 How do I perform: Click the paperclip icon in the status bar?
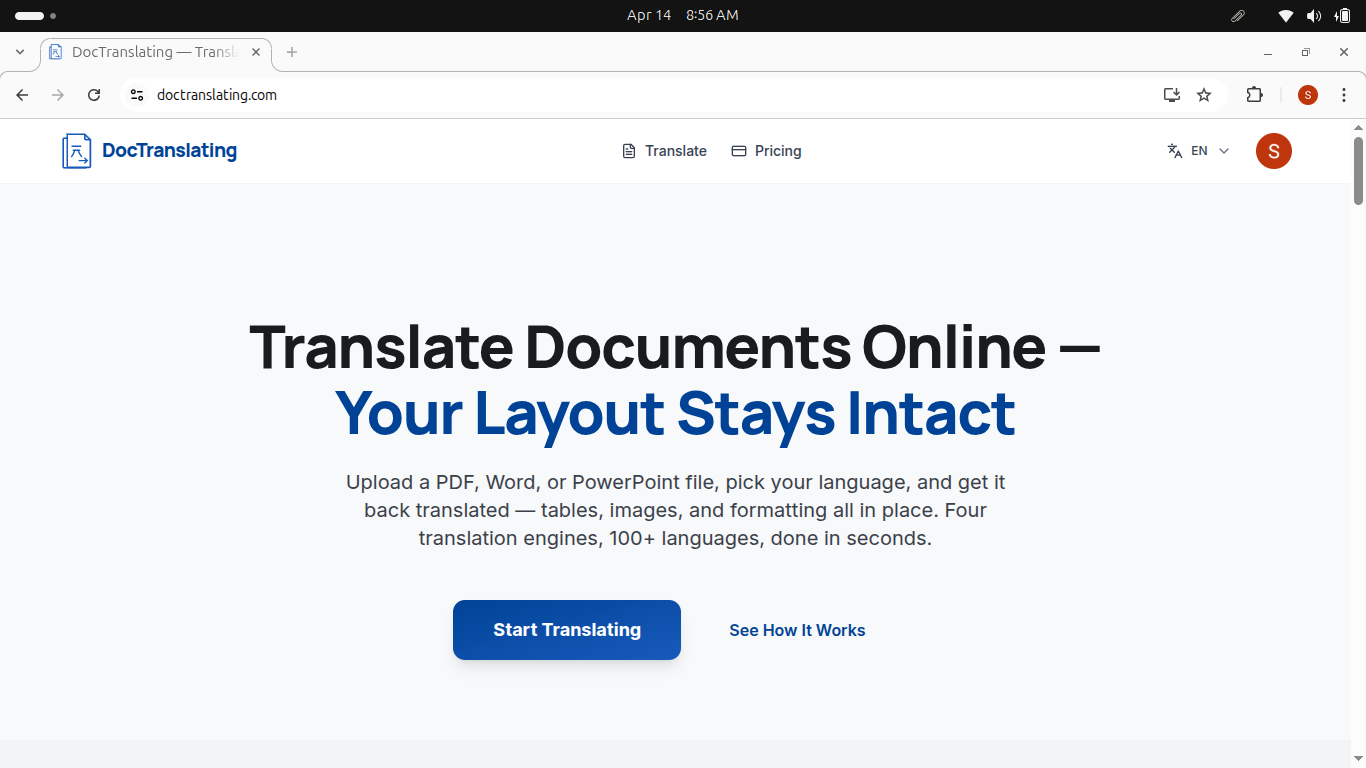click(1237, 15)
